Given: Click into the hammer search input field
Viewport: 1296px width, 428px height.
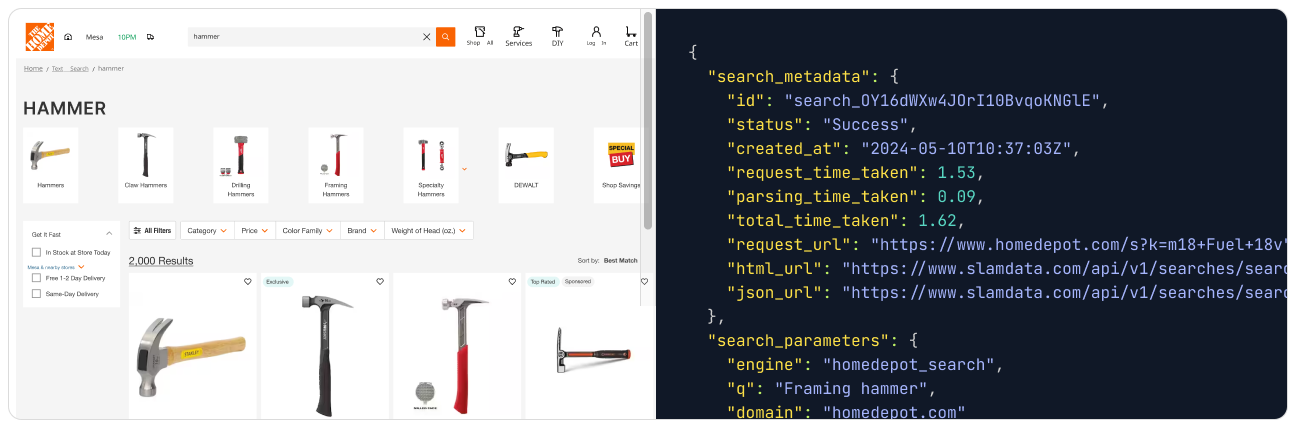Looking at the screenshot, I should (x=300, y=37).
